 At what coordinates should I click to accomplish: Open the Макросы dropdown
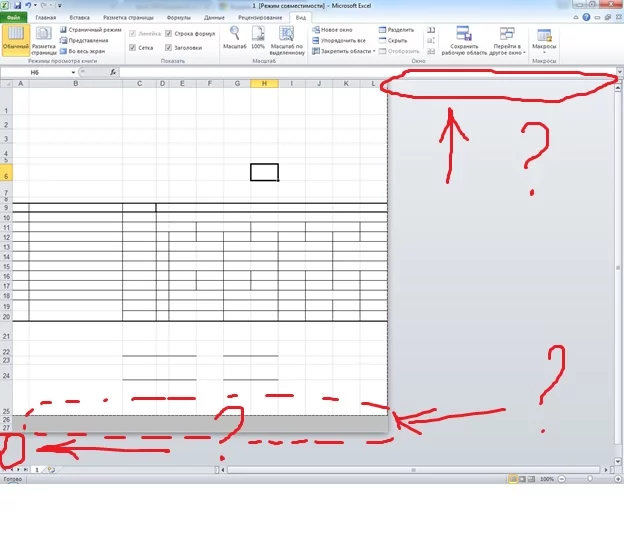click(544, 40)
